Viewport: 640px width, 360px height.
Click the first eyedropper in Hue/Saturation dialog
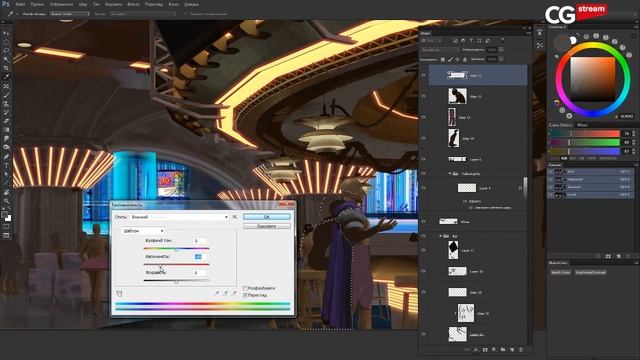coord(217,293)
